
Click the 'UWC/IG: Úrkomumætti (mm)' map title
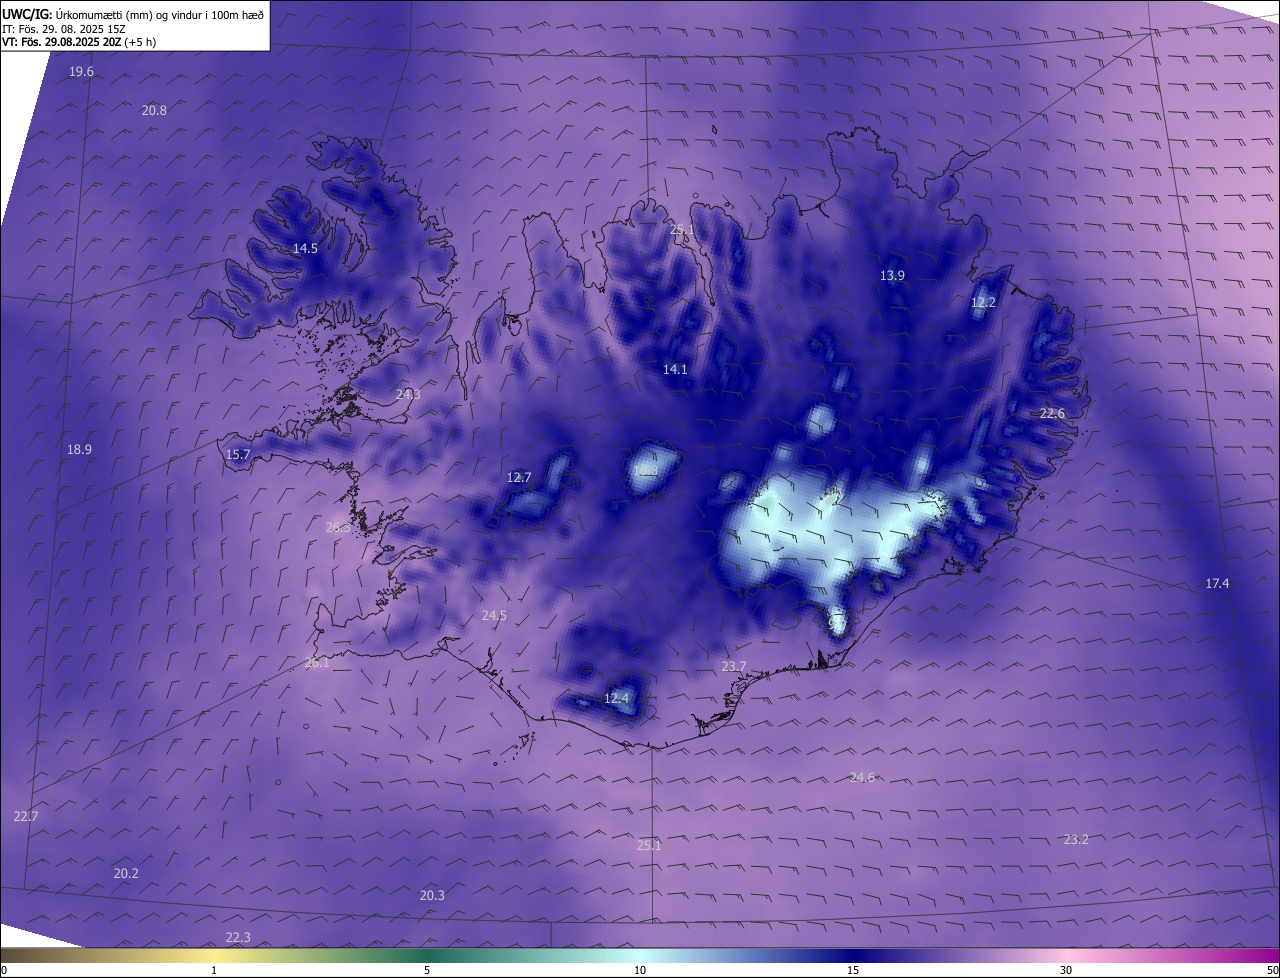[134, 14]
